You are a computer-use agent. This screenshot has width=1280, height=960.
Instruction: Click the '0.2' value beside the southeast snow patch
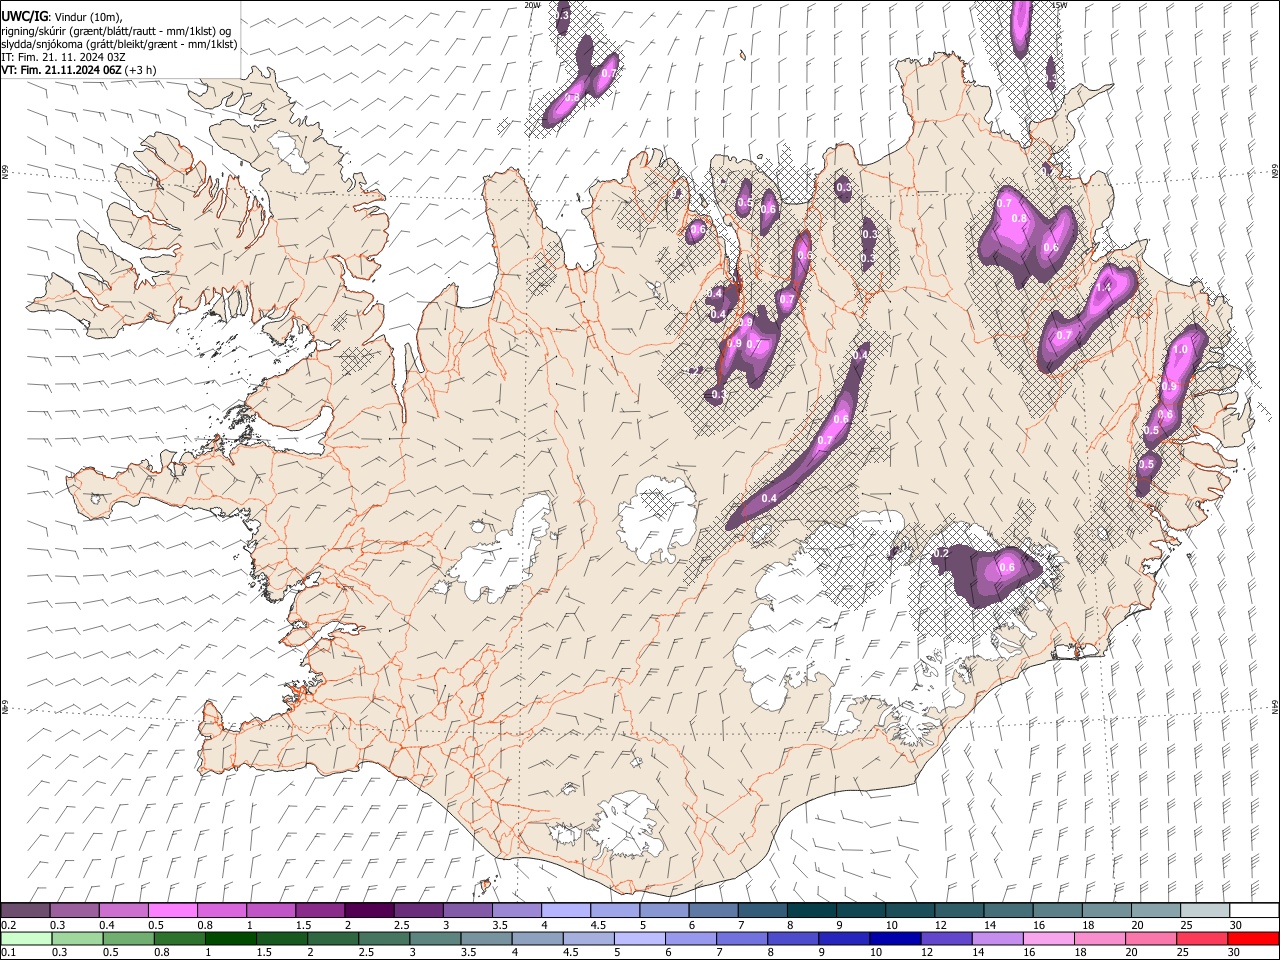(940, 553)
